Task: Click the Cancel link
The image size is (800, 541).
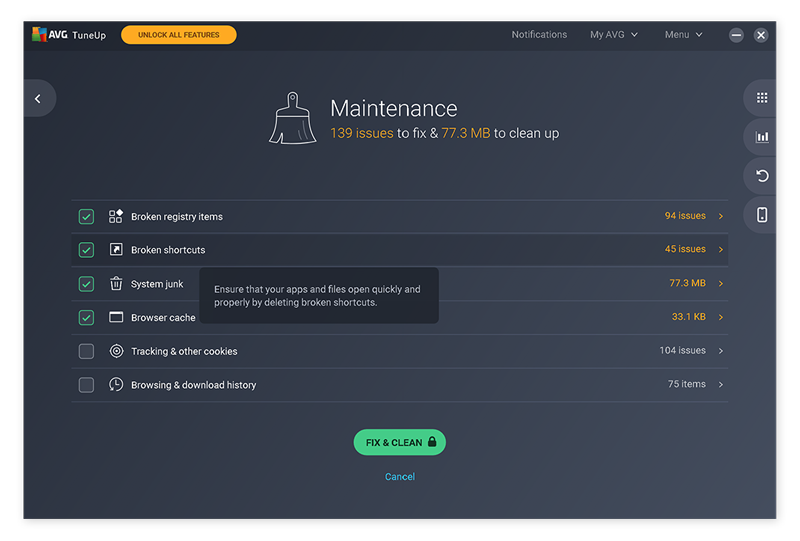Action: [x=400, y=477]
